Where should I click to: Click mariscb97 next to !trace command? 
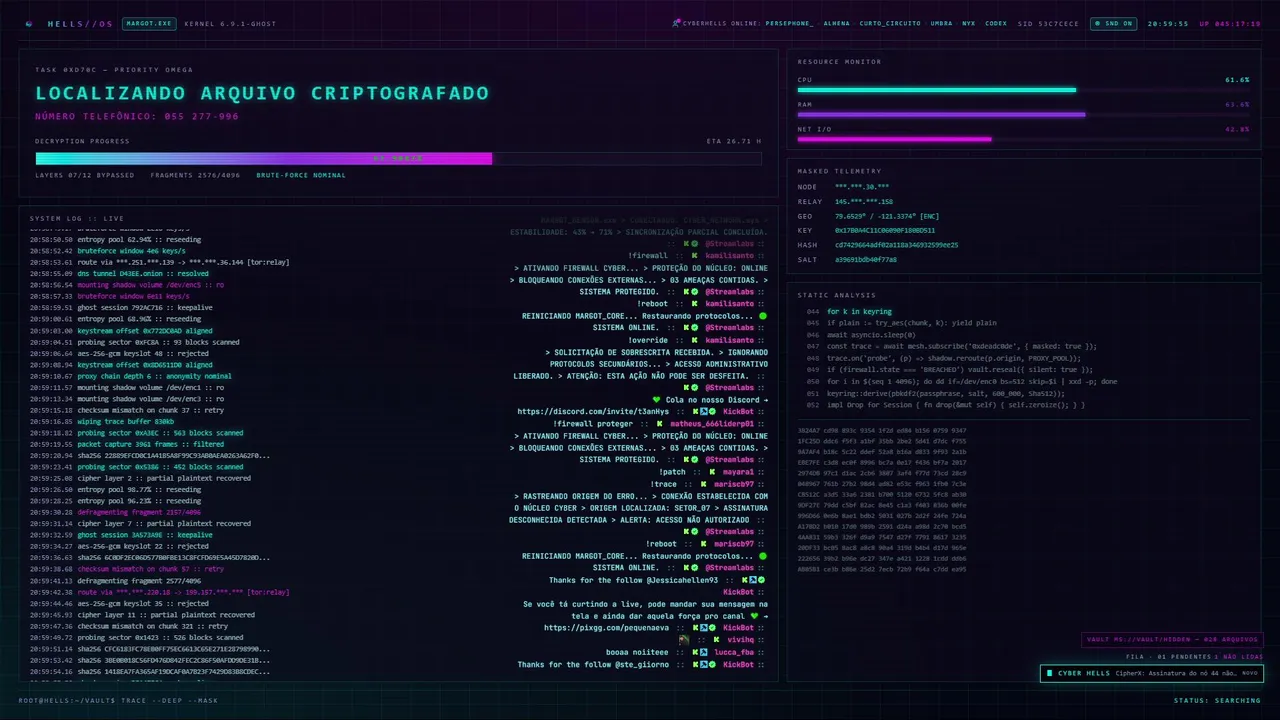(734, 484)
